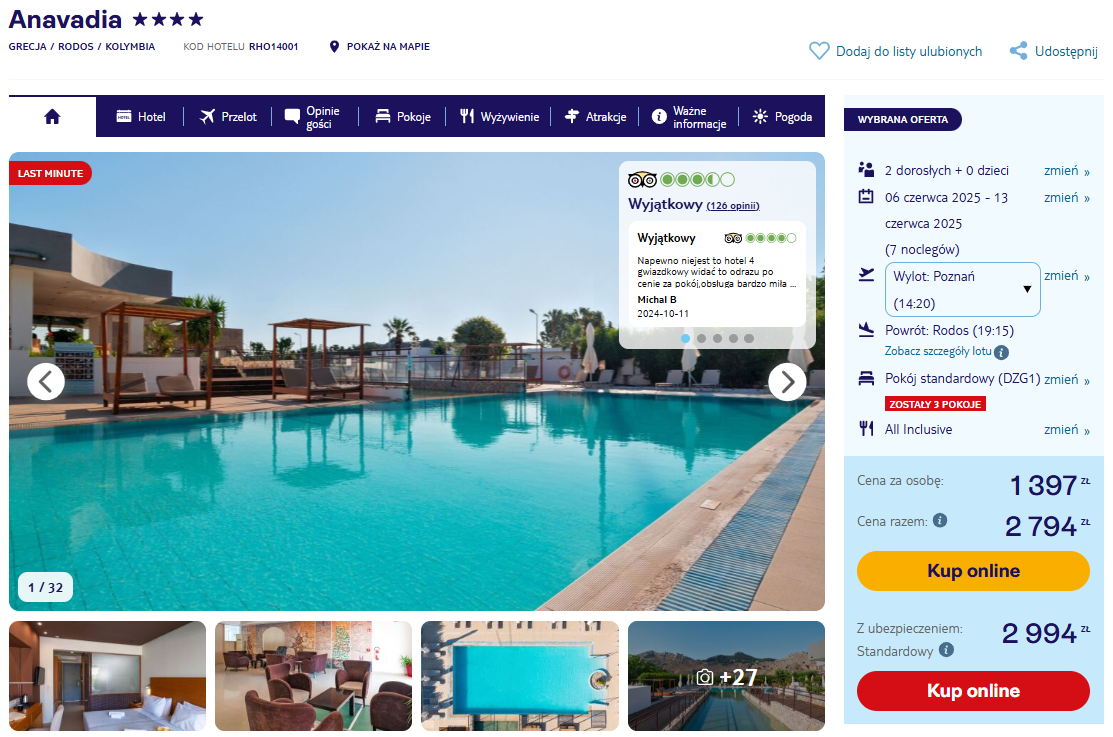Open the +27 photos thumbnail

726,676
